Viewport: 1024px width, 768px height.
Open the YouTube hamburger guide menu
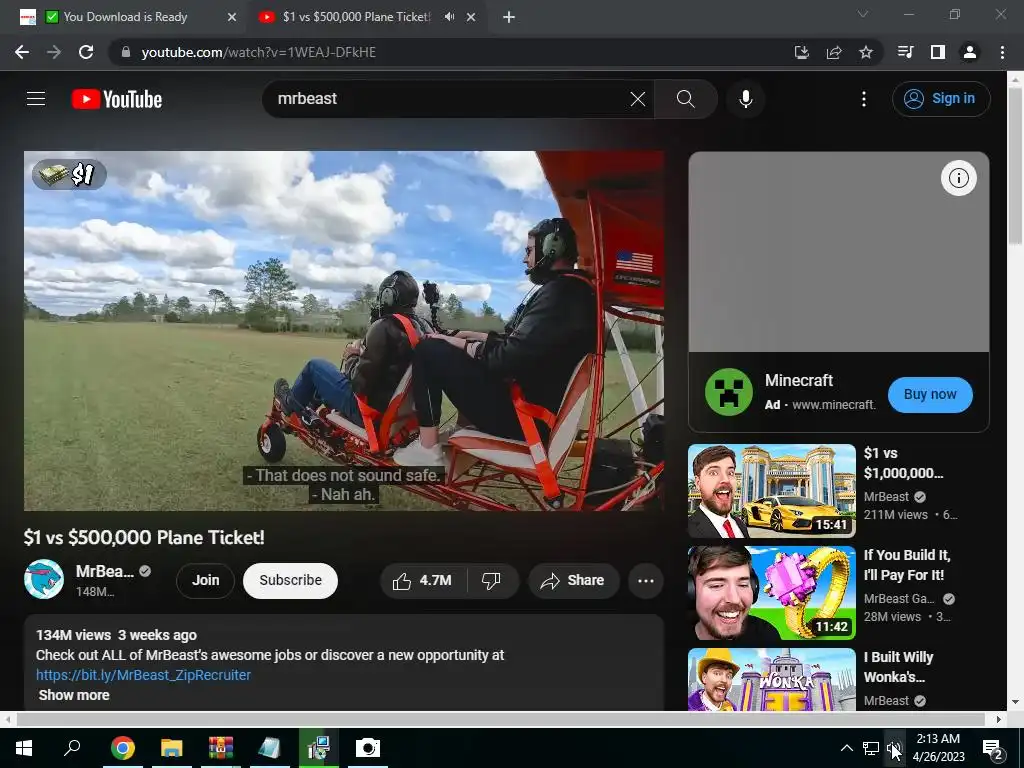click(x=36, y=99)
